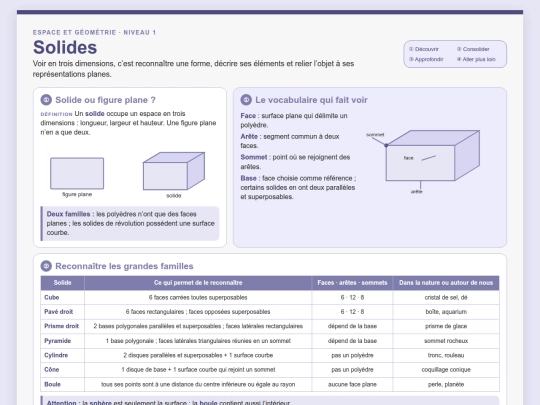Click the "Solide" column header
540x405 pixels.
coord(62,283)
